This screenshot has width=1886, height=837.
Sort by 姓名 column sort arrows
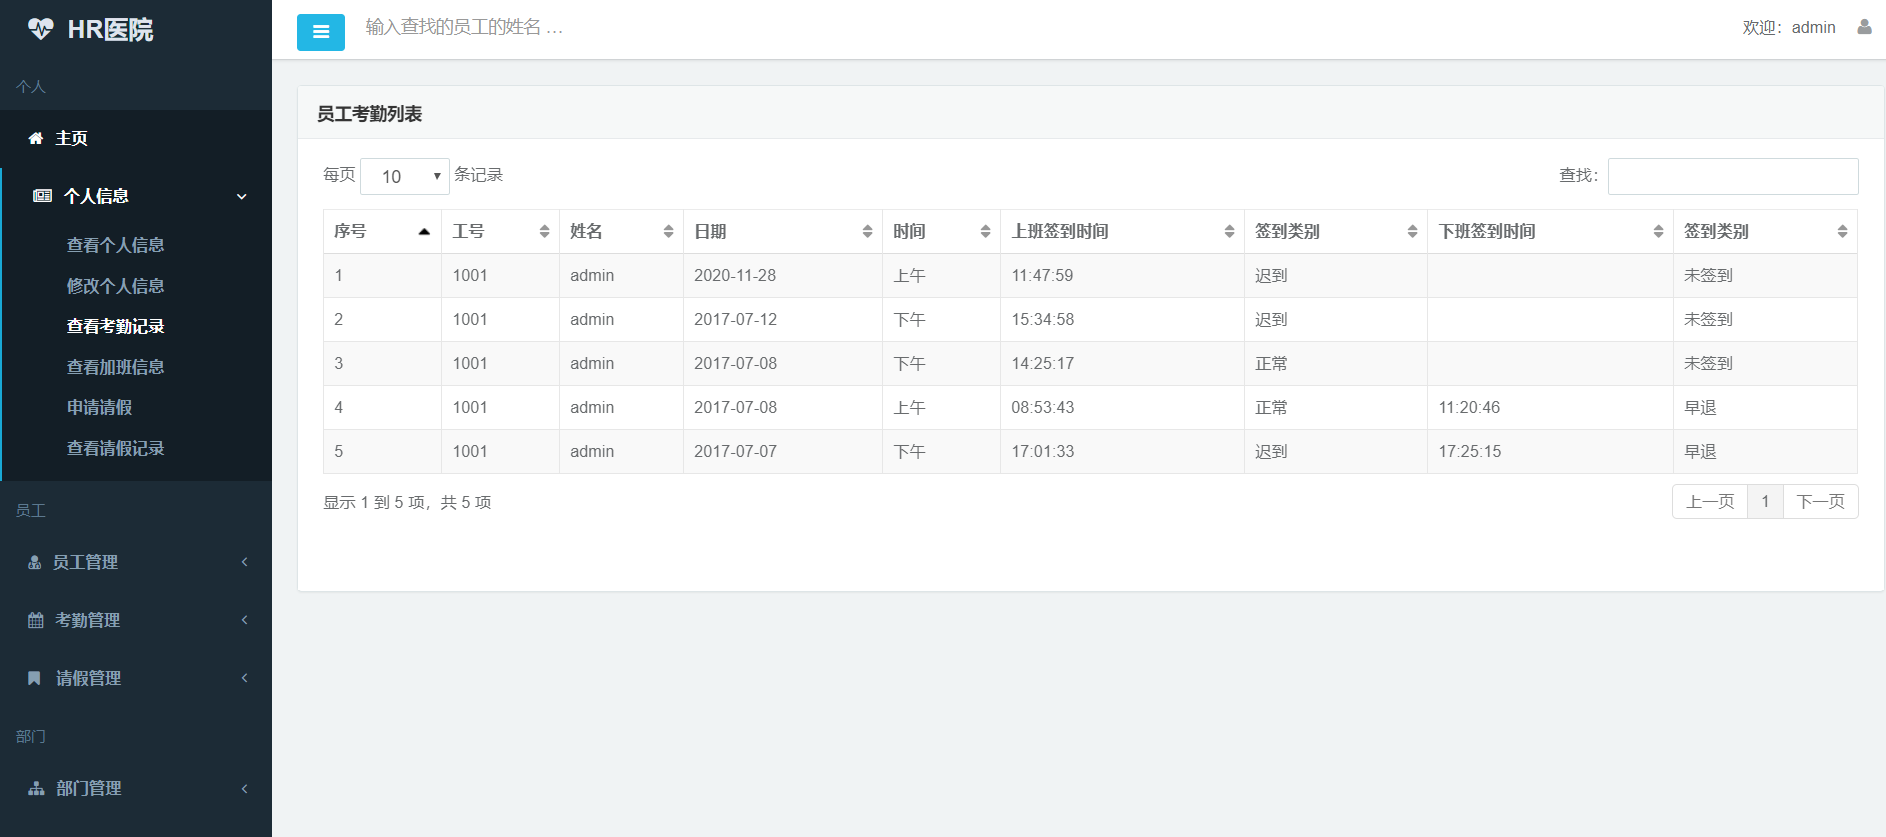tap(668, 231)
